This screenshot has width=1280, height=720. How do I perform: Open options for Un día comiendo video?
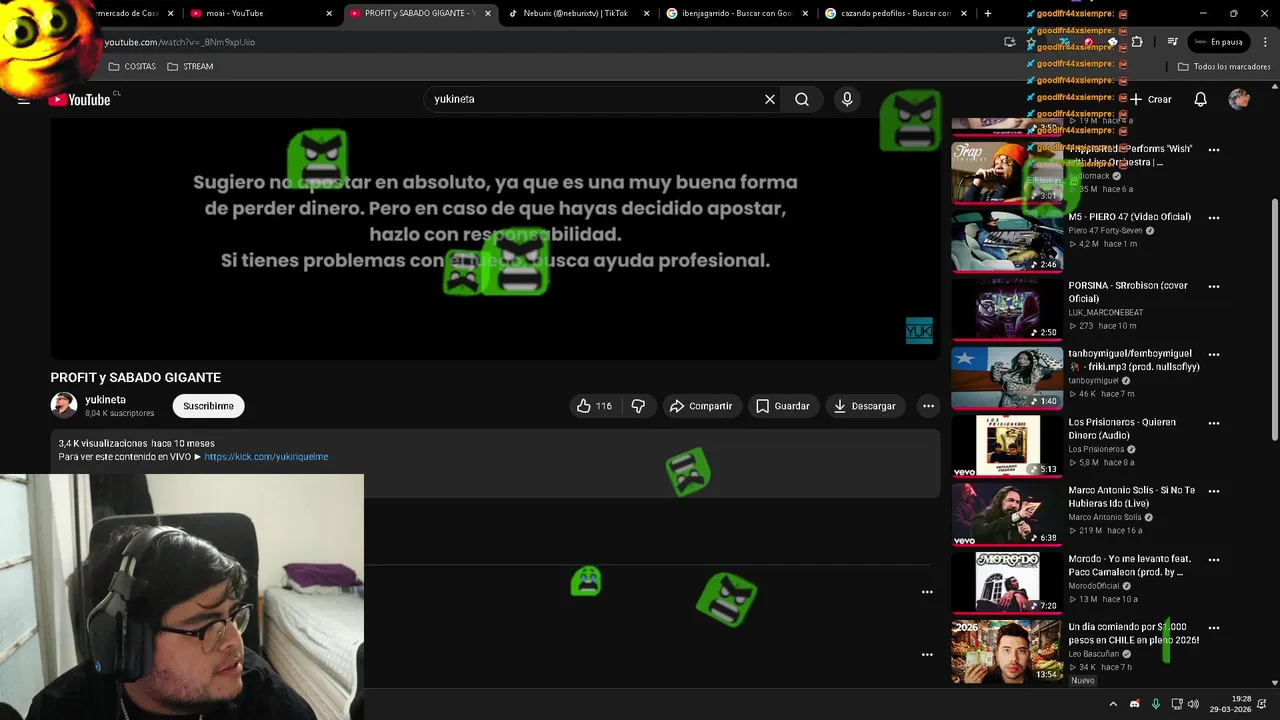pyautogui.click(x=1214, y=628)
